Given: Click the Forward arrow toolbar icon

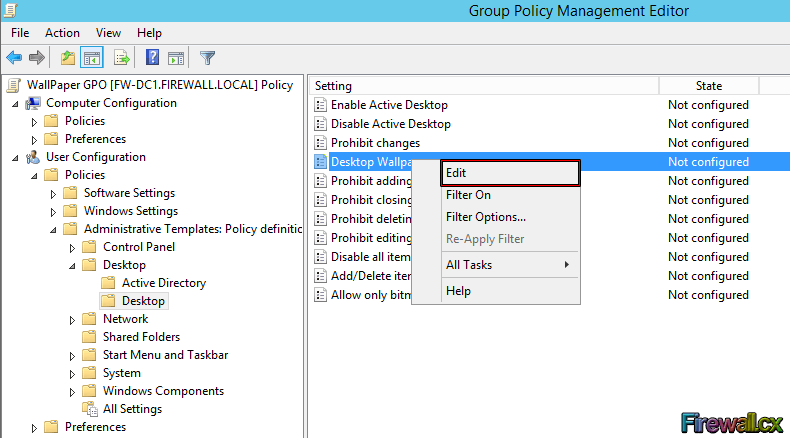Looking at the screenshot, I should [x=37, y=58].
